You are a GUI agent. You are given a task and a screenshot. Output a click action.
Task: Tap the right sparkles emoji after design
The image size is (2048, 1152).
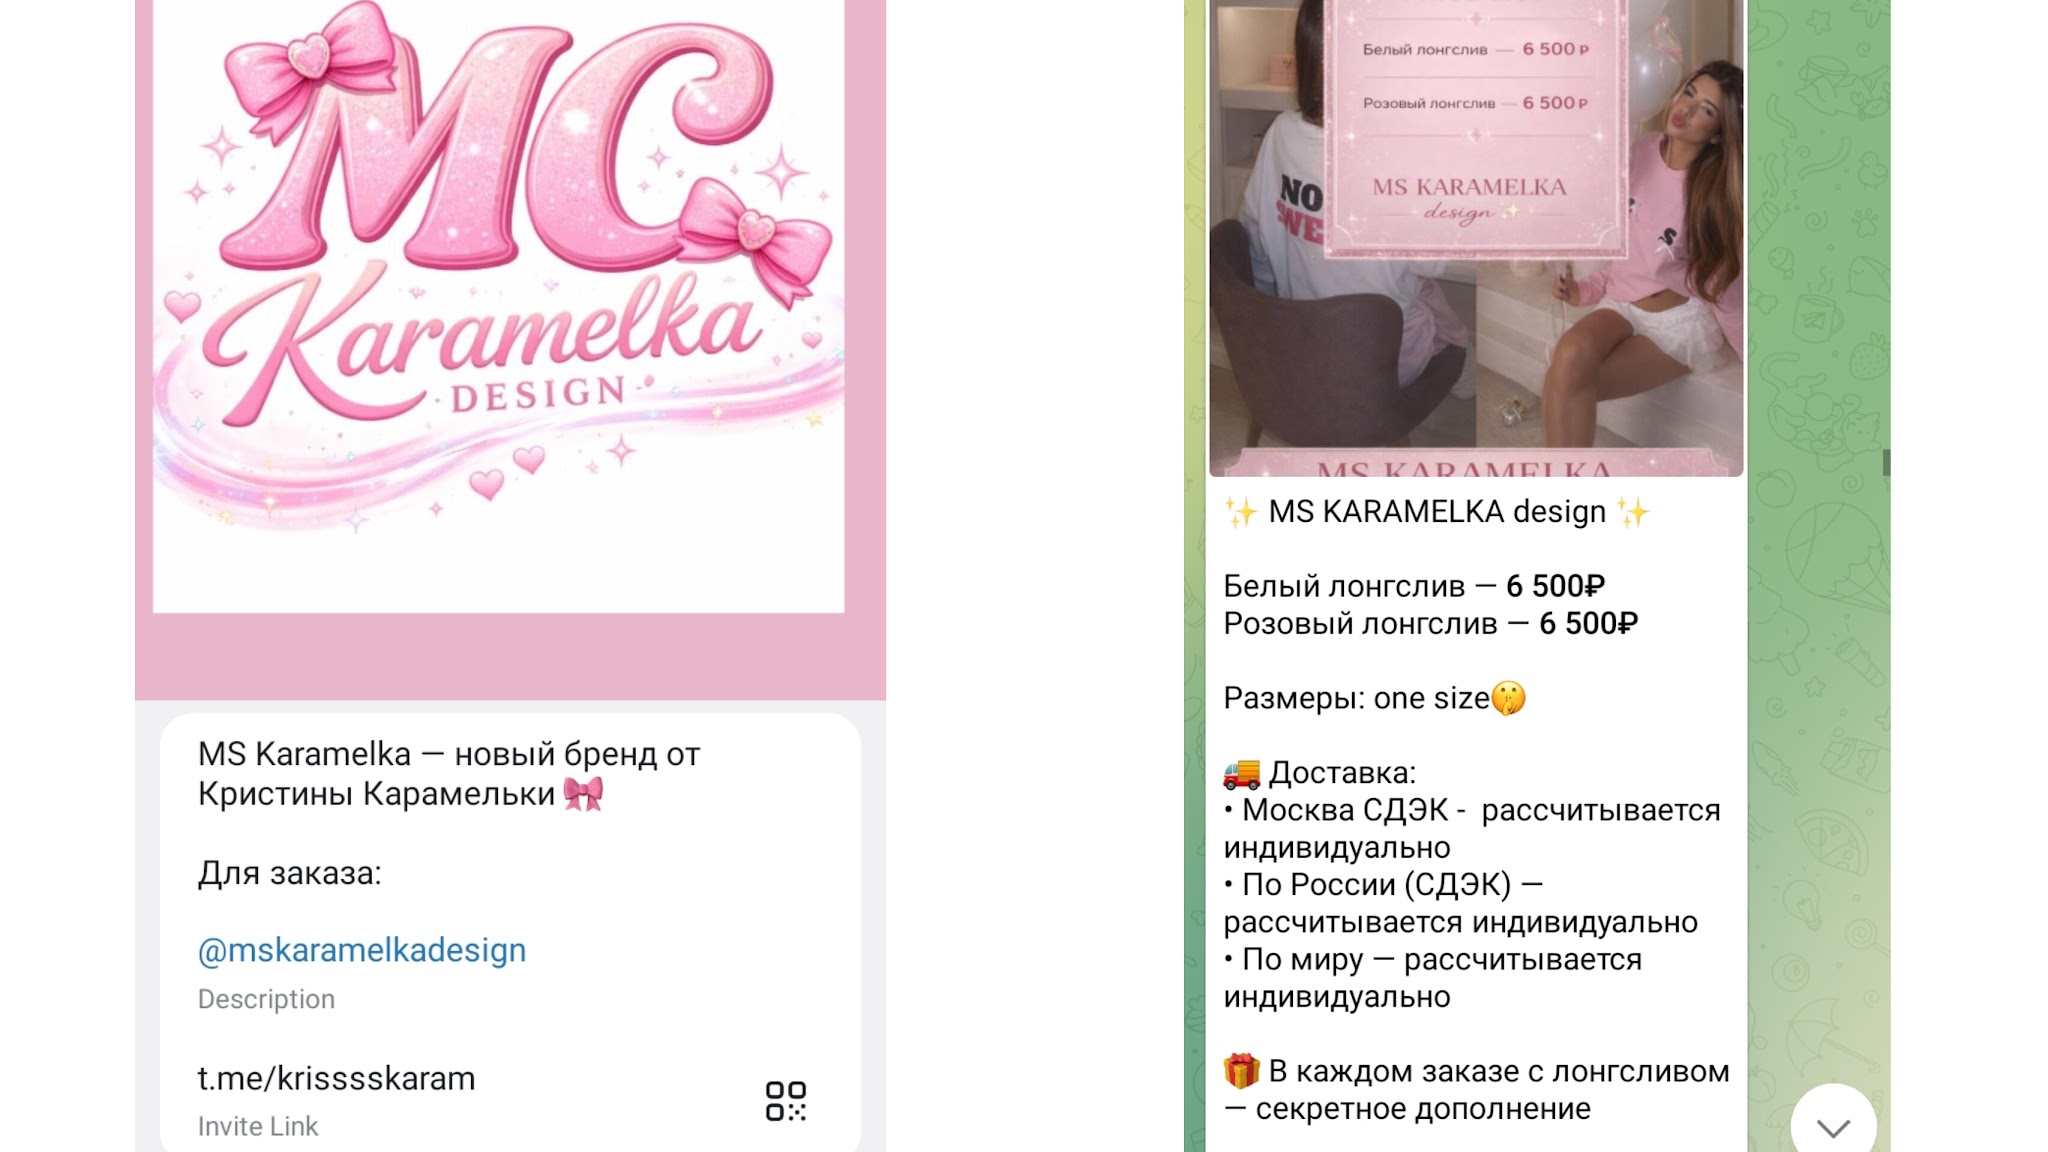pyautogui.click(x=1633, y=512)
